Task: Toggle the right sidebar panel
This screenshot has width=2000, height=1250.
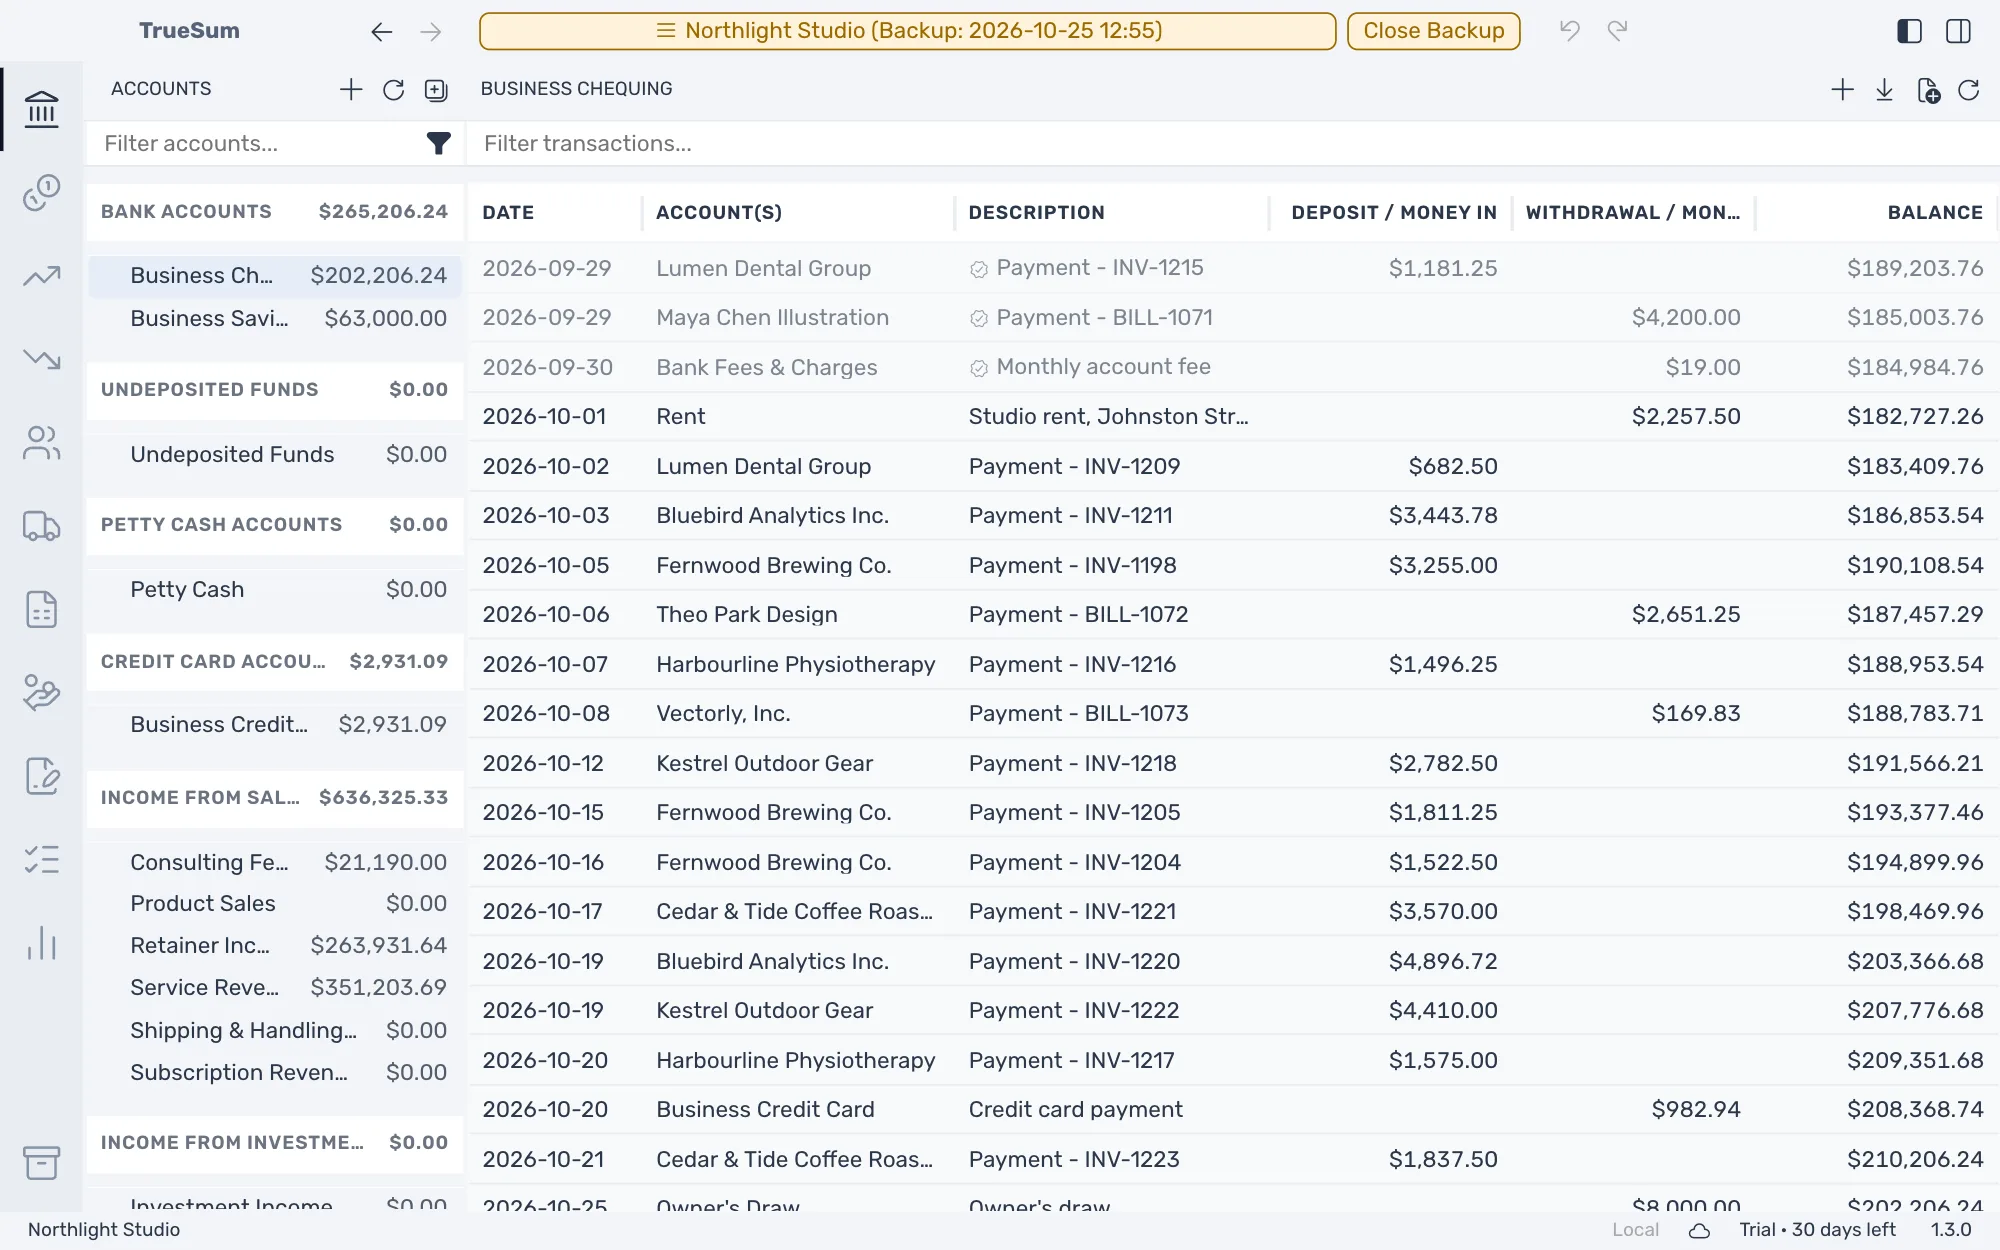Action: click(1958, 31)
